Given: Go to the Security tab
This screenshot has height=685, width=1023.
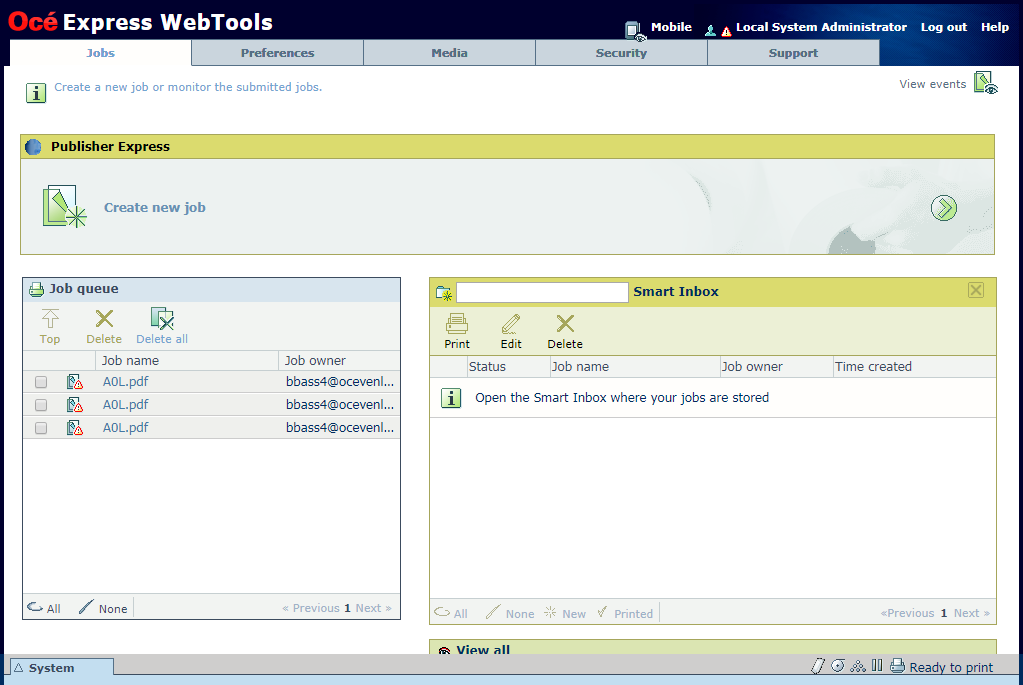Looking at the screenshot, I should (x=621, y=53).
